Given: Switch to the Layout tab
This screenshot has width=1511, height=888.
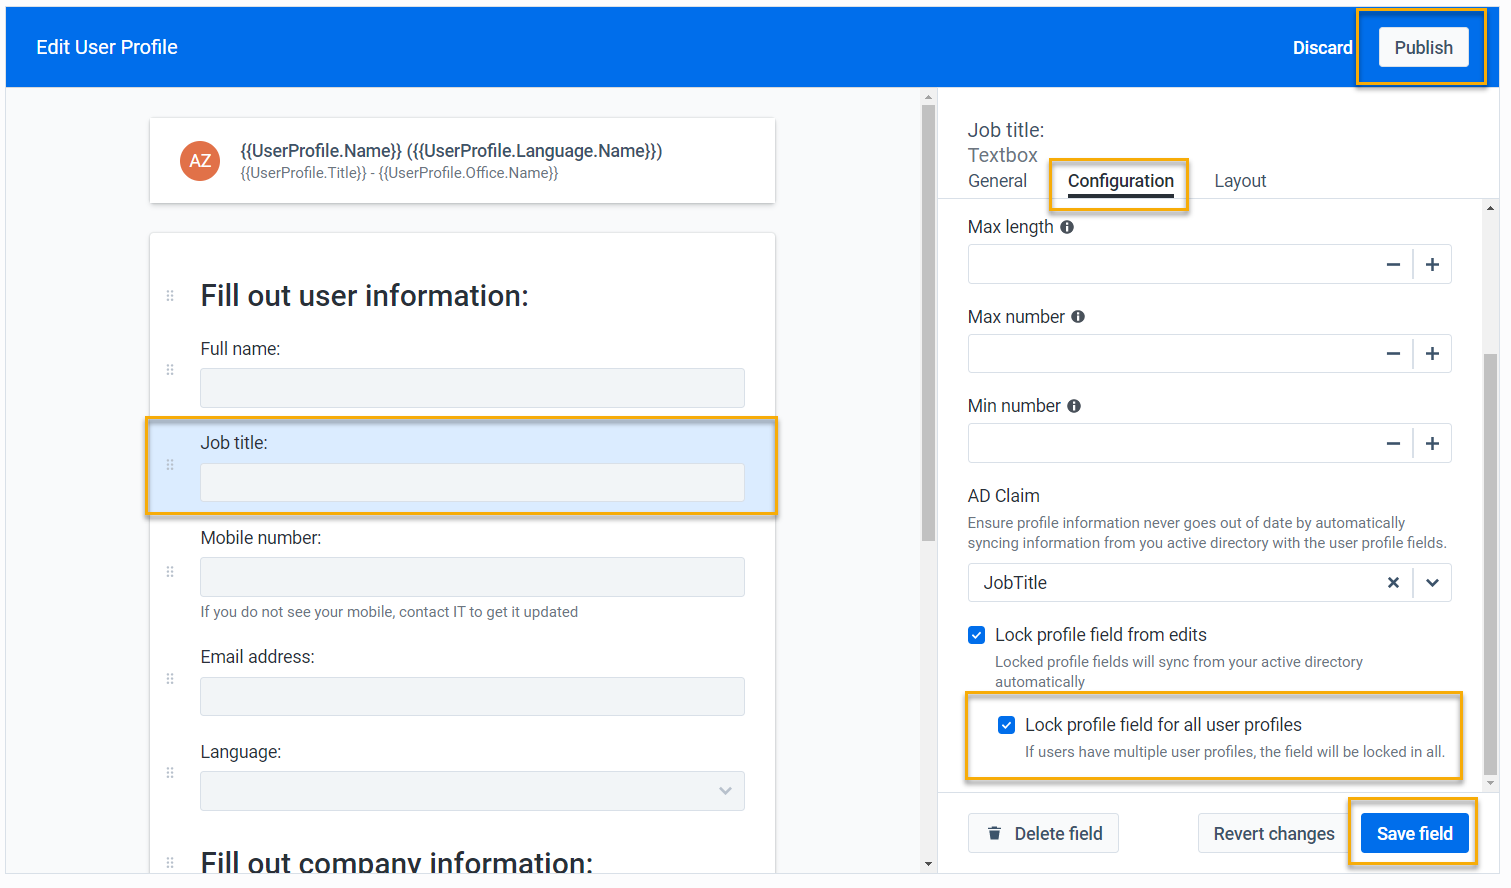Looking at the screenshot, I should (x=1240, y=181).
